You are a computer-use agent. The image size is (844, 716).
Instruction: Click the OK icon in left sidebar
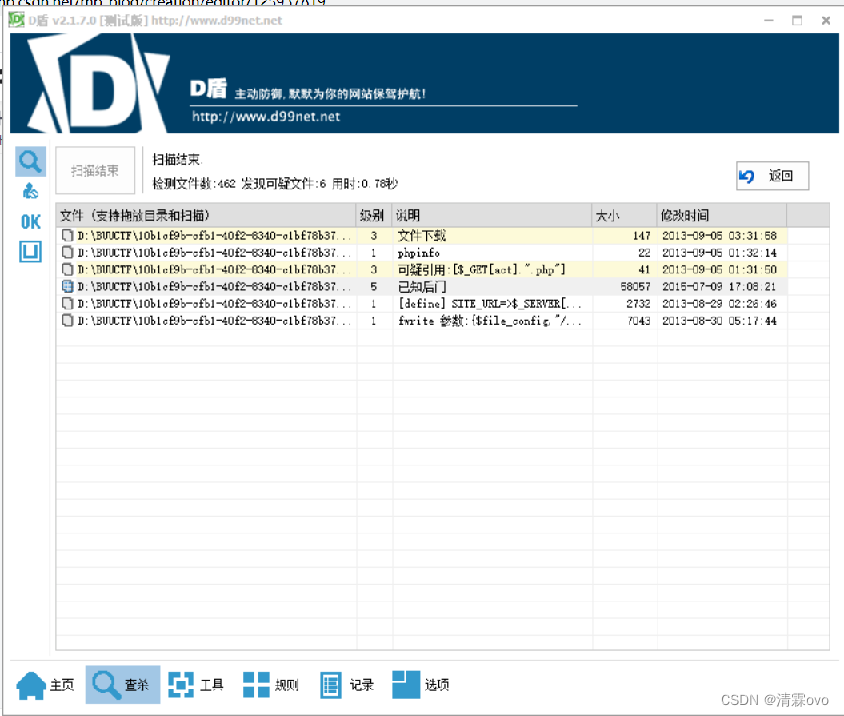[x=30, y=222]
